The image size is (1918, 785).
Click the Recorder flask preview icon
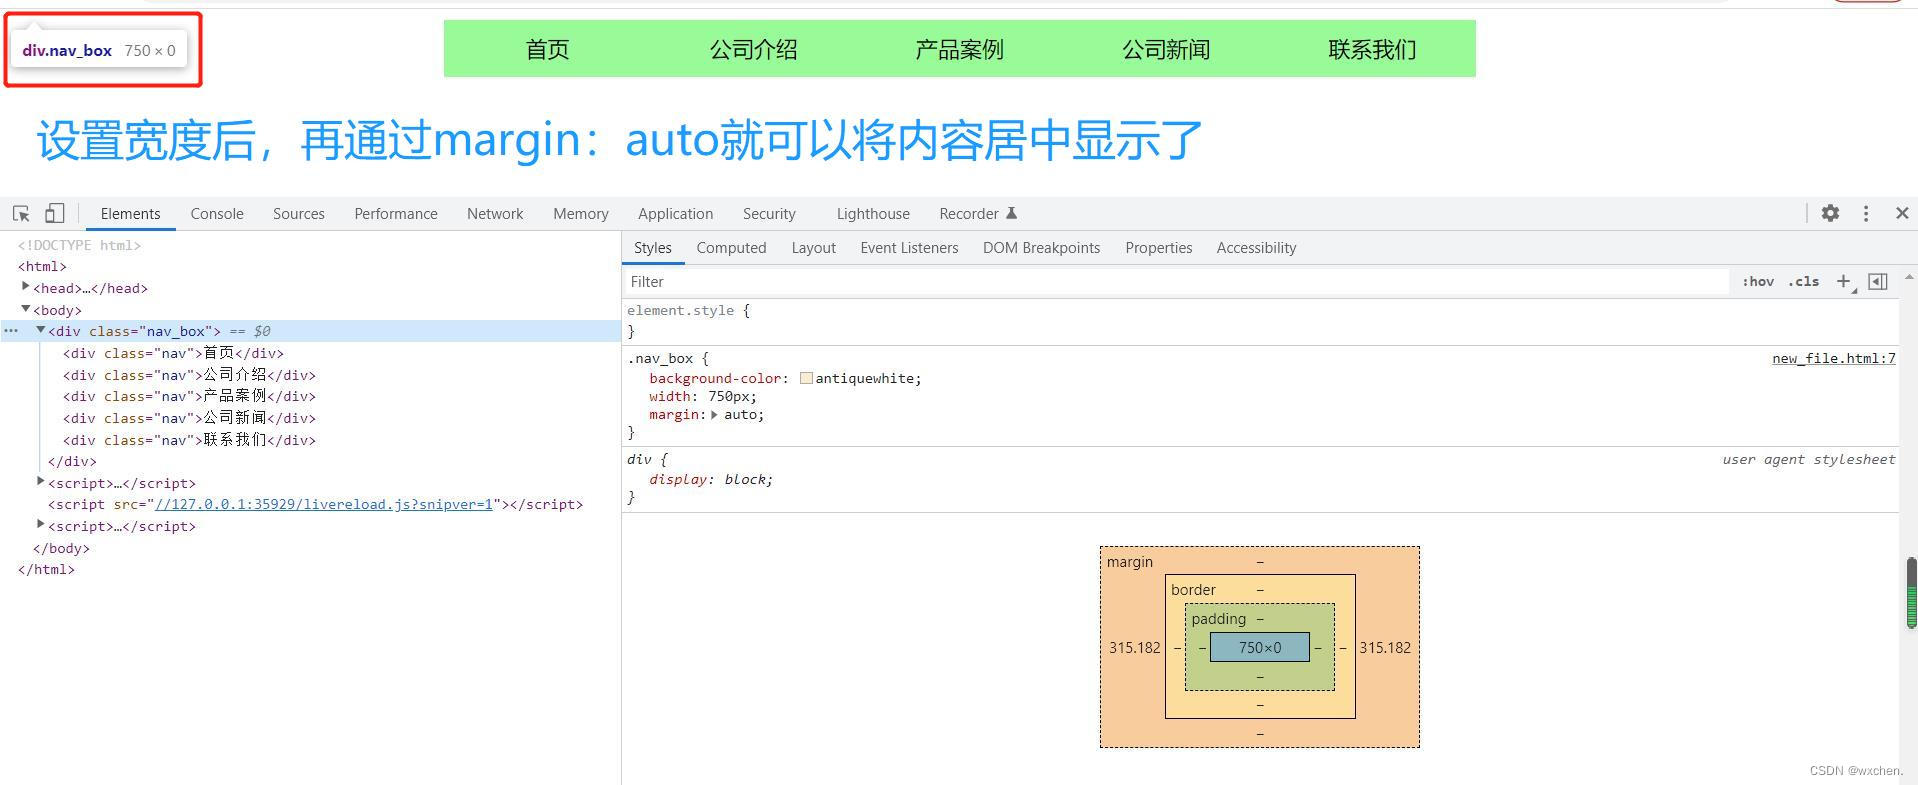point(1011,213)
